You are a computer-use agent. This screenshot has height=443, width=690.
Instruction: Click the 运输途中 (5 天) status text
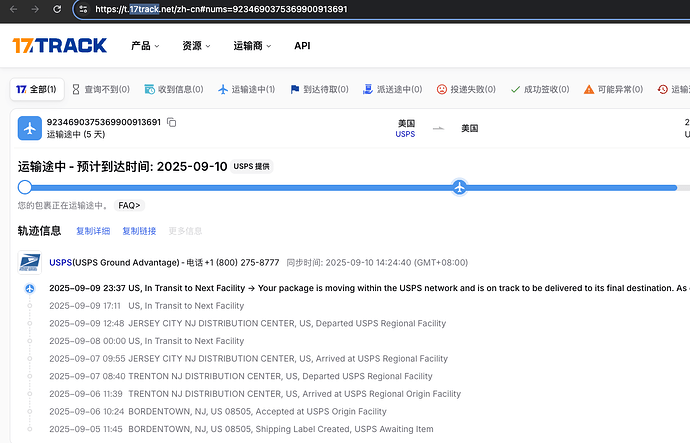[76, 134]
